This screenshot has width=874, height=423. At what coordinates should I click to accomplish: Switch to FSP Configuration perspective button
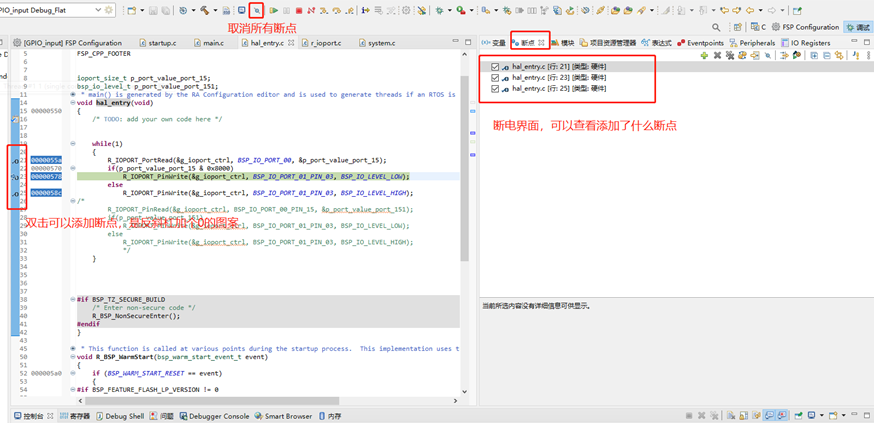point(805,27)
